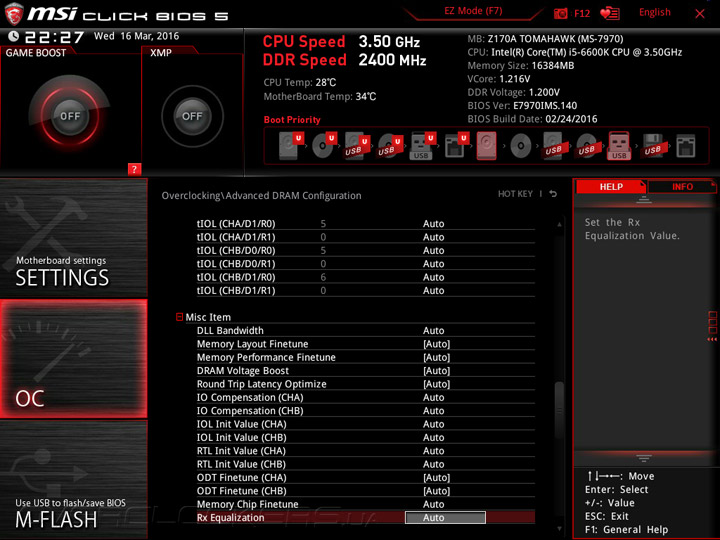Click the help panel bottom scroll handle
This screenshot has width=720, height=540.
pos(644,458)
